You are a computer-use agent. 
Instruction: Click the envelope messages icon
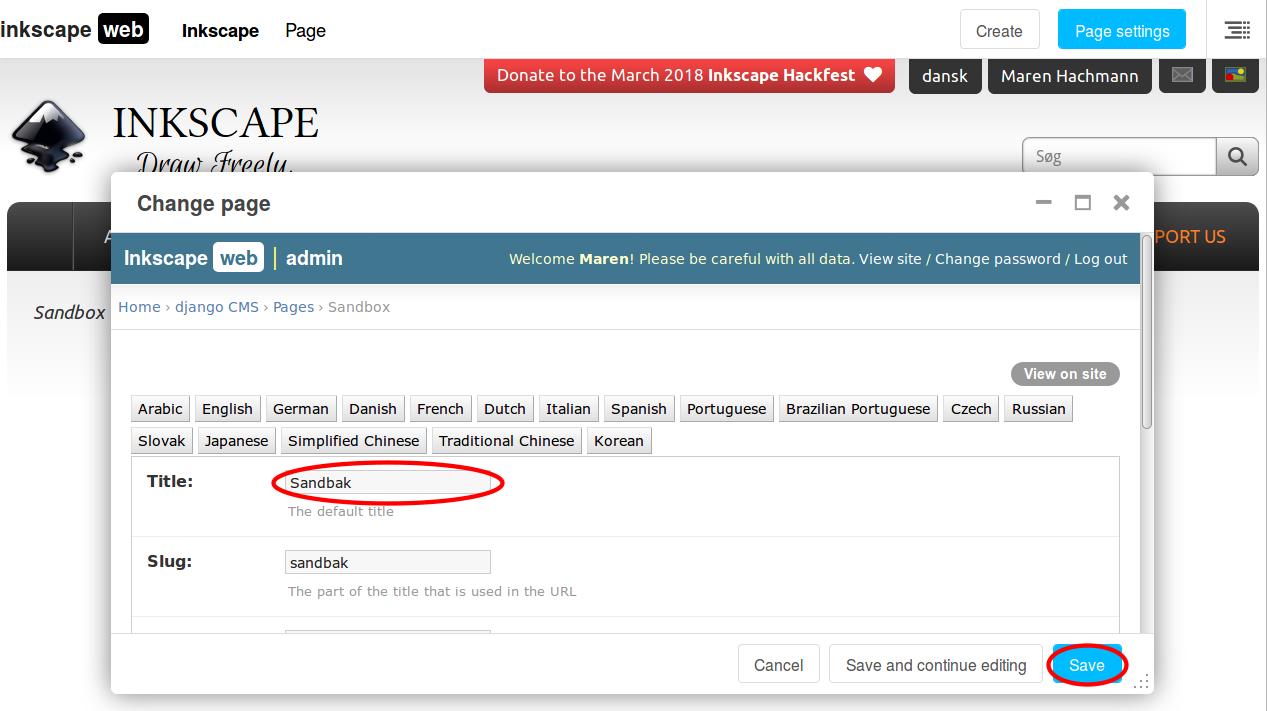[x=1182, y=75]
